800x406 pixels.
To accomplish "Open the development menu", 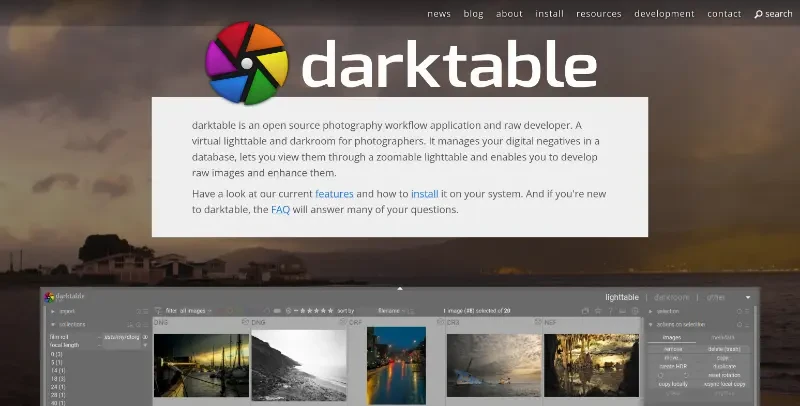I will point(664,14).
